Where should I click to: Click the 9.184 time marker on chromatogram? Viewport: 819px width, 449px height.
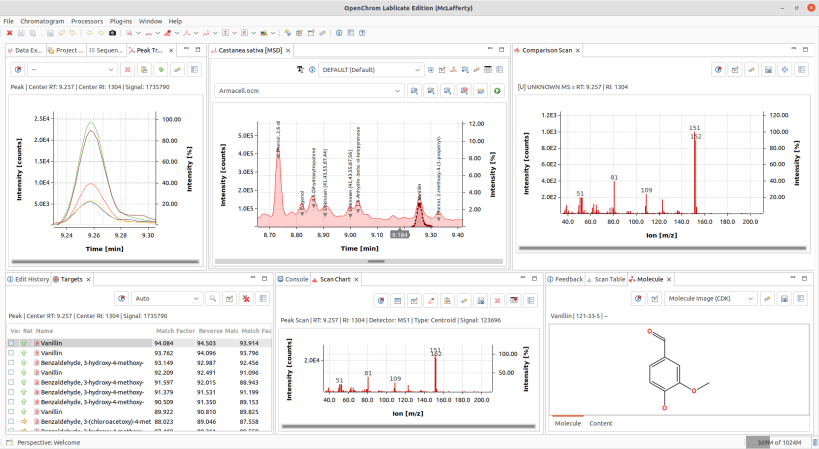point(400,235)
